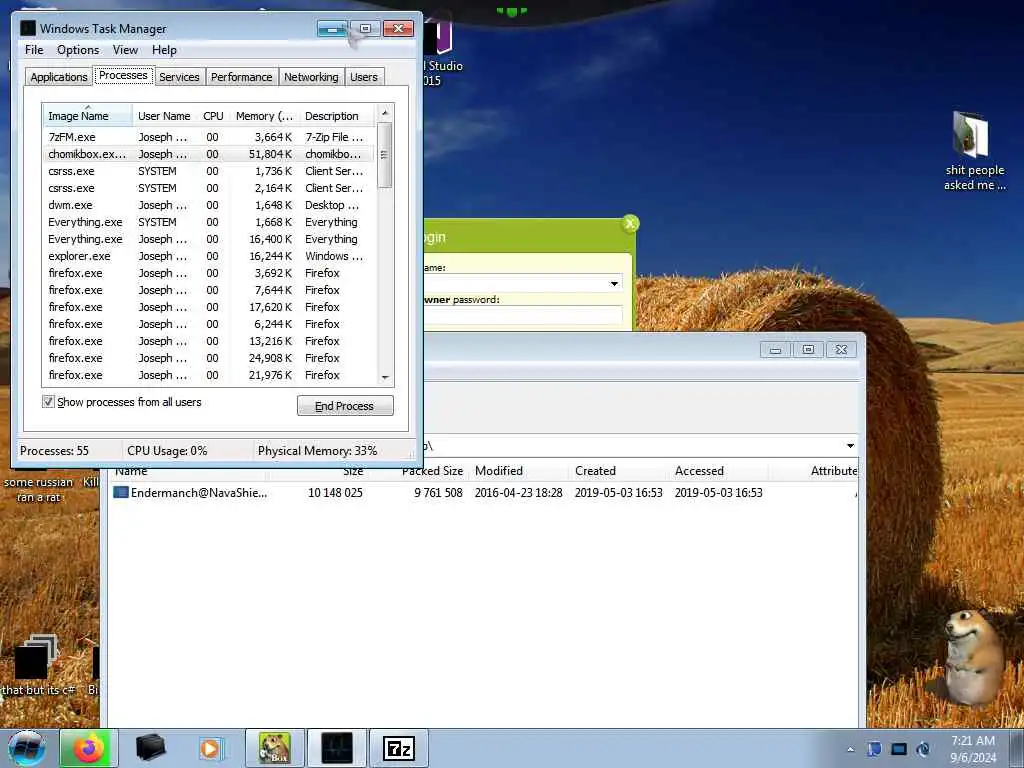Select the Endermanch@NavaShie... file in 7-Zip
The image size is (1024, 768).
click(189, 493)
